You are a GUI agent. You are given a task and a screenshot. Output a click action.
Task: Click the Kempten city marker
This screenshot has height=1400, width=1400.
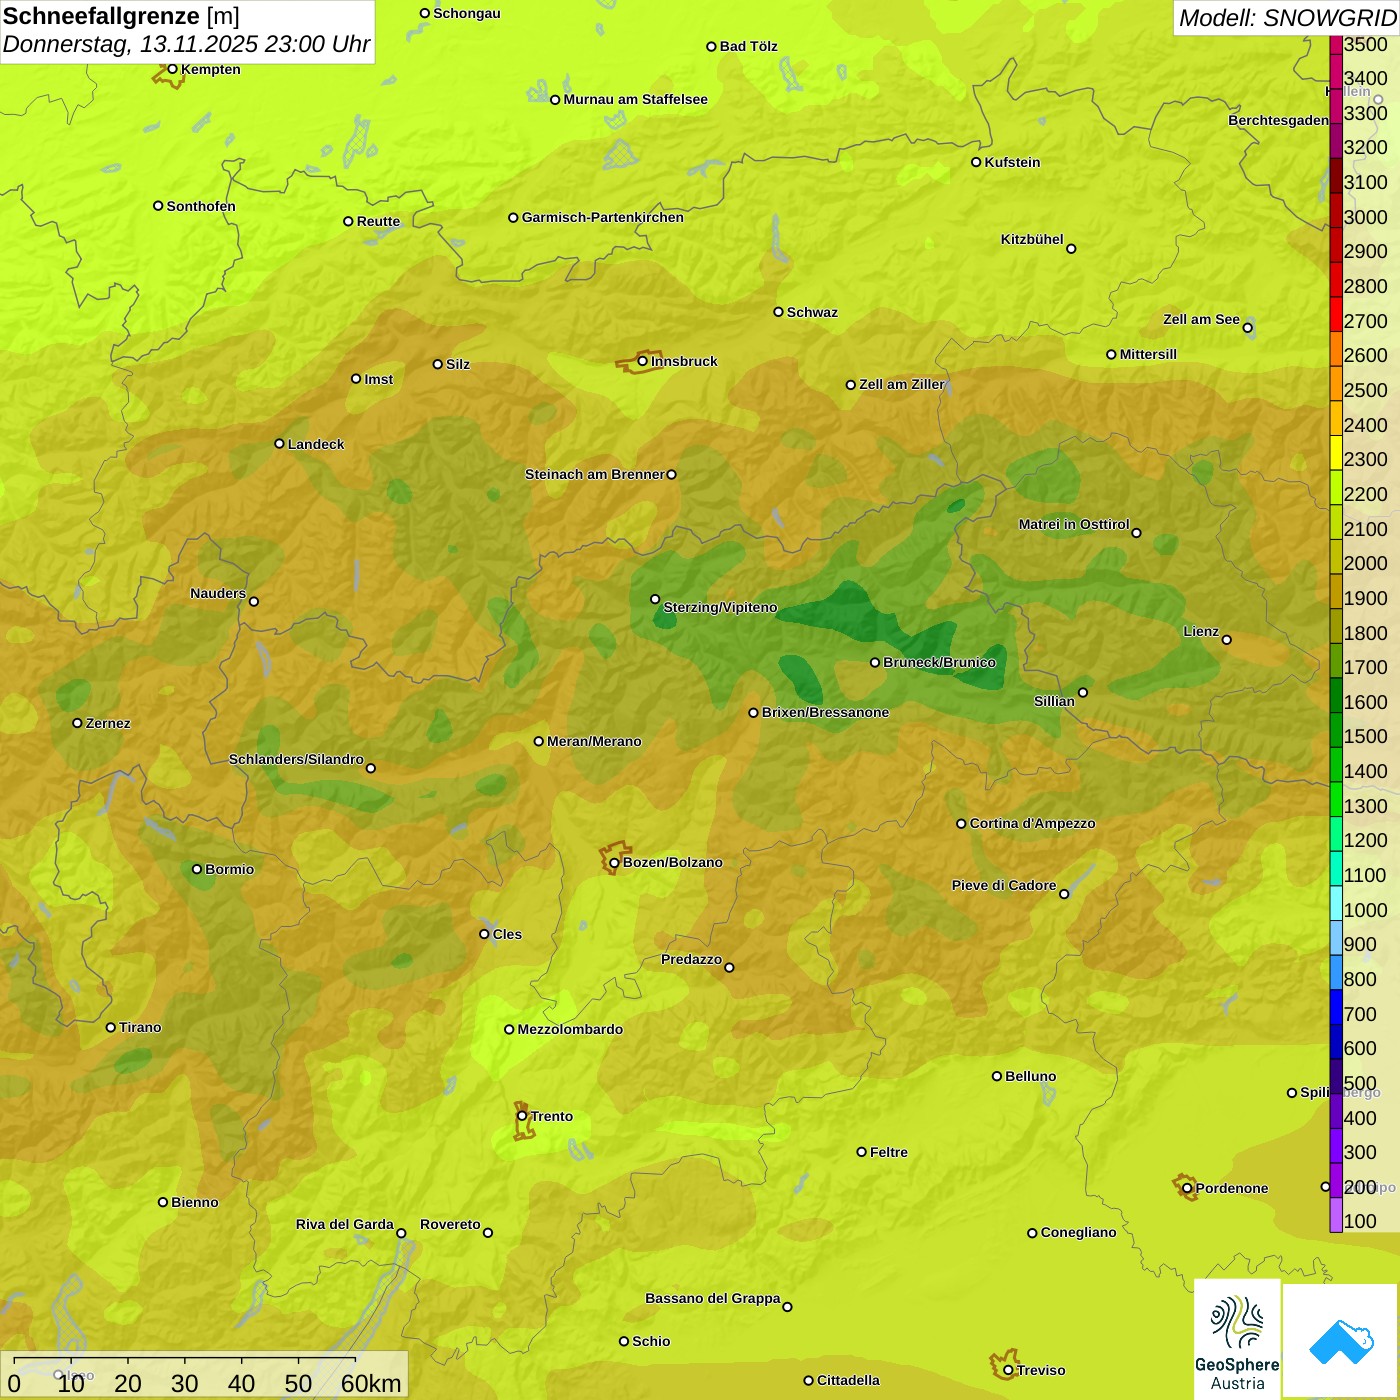tap(172, 69)
